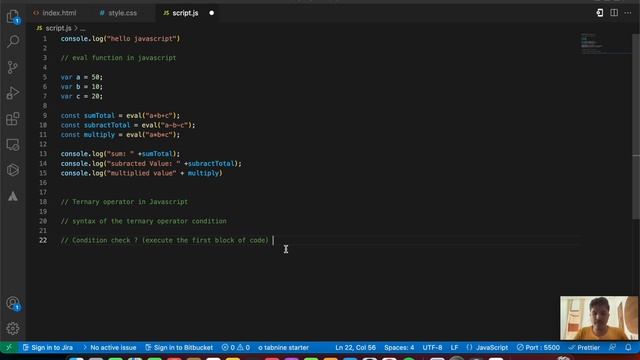Open the triangle-shaped icon in the activity bar
The image size is (640, 360).
coord(13,196)
